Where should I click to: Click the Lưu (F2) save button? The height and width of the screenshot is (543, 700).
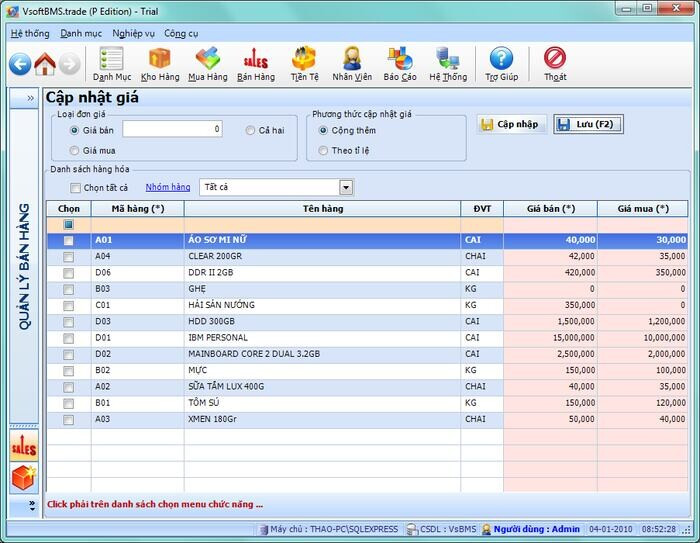click(588, 125)
